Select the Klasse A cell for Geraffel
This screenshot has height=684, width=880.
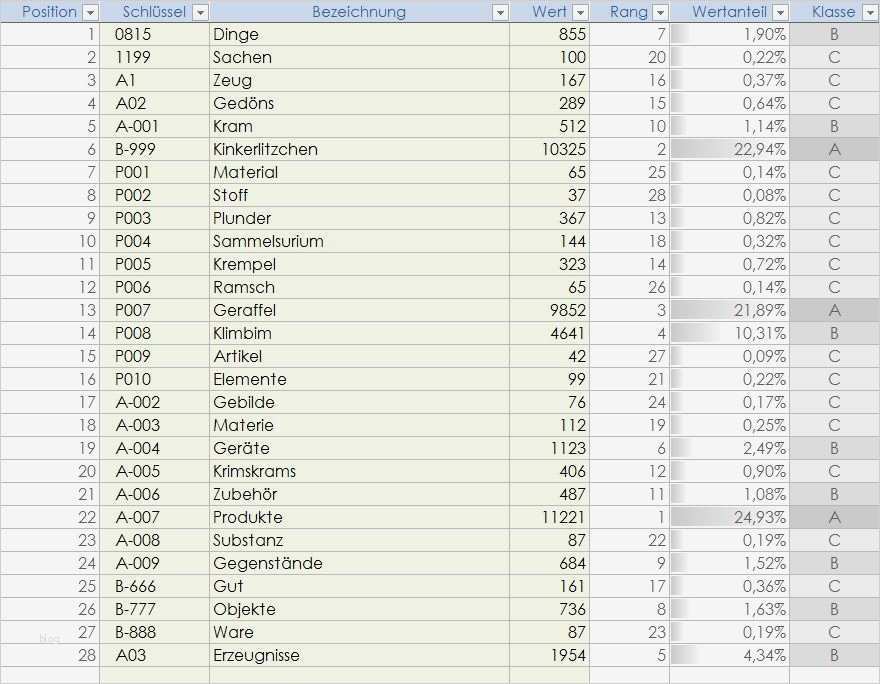coord(833,310)
